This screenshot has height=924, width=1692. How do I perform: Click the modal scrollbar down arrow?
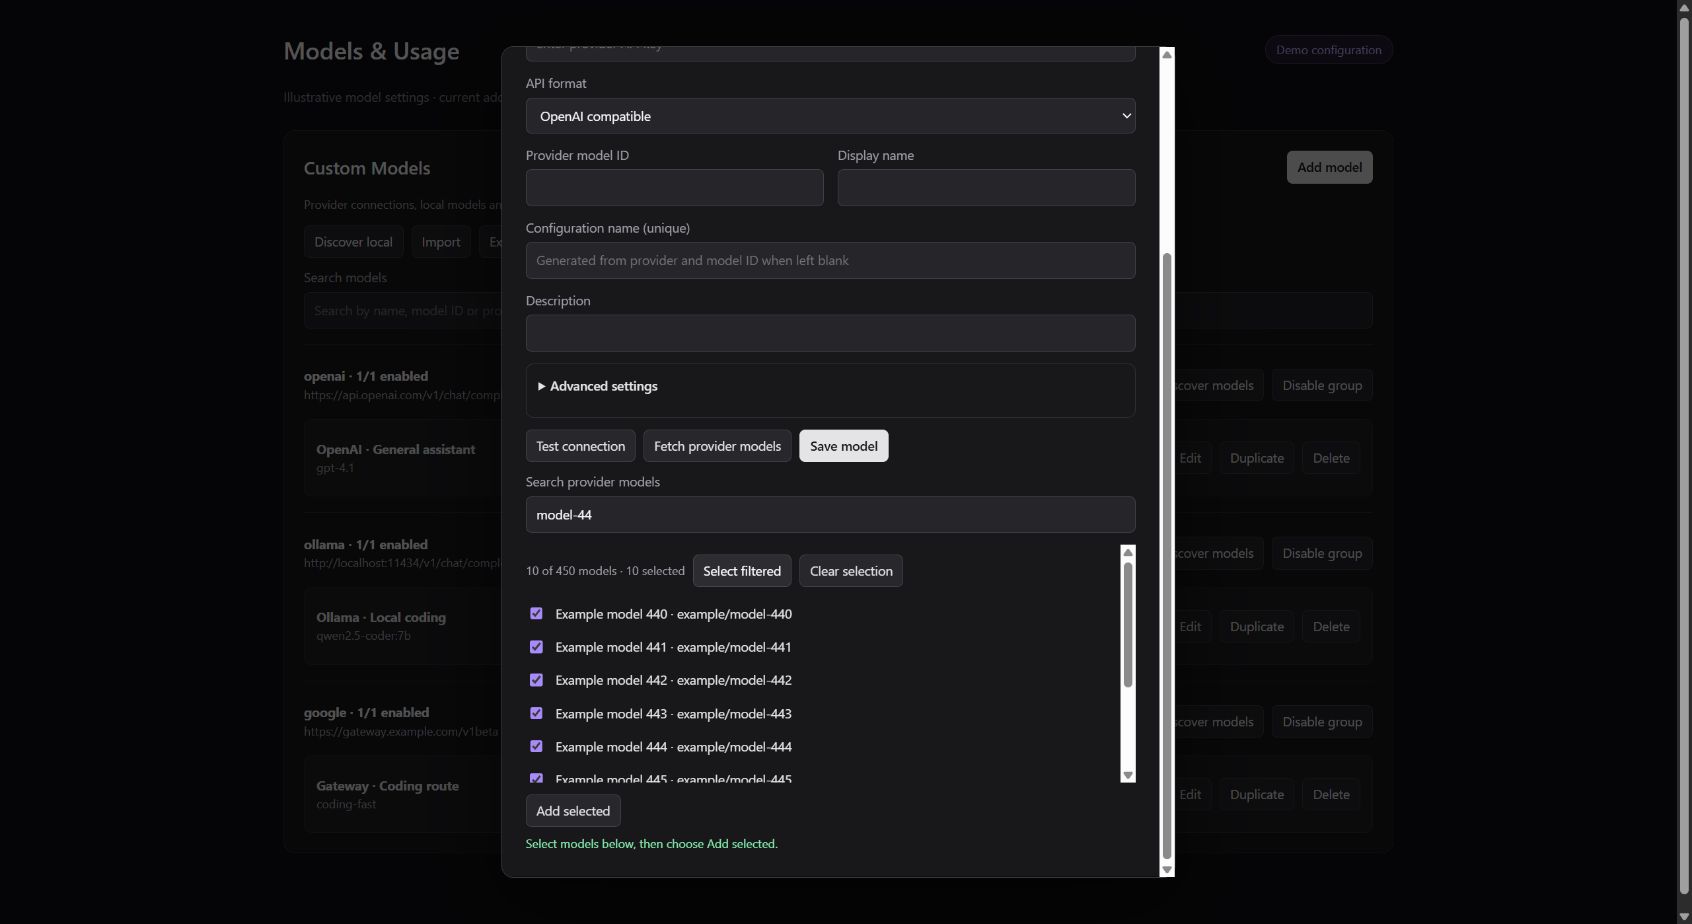(x=1166, y=870)
